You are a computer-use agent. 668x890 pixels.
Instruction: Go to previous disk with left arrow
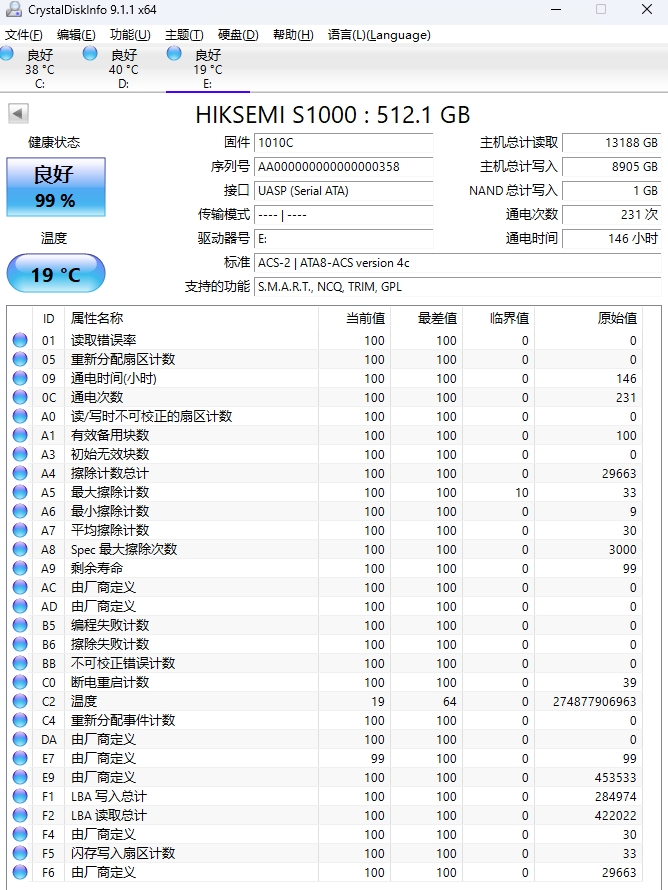[18, 114]
